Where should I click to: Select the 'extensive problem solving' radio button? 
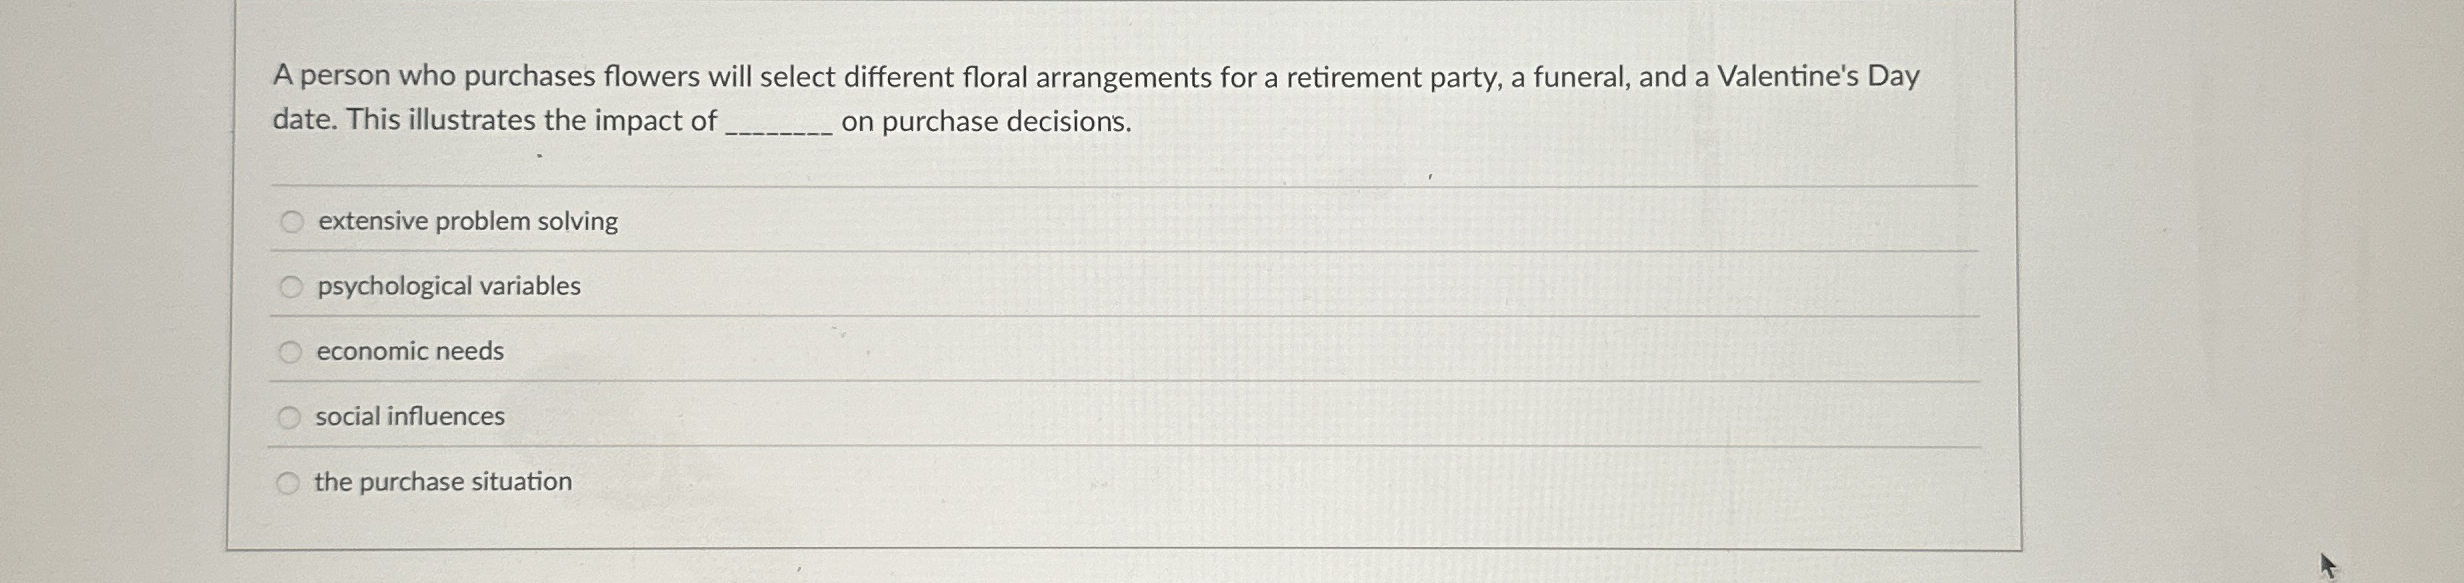click(290, 220)
